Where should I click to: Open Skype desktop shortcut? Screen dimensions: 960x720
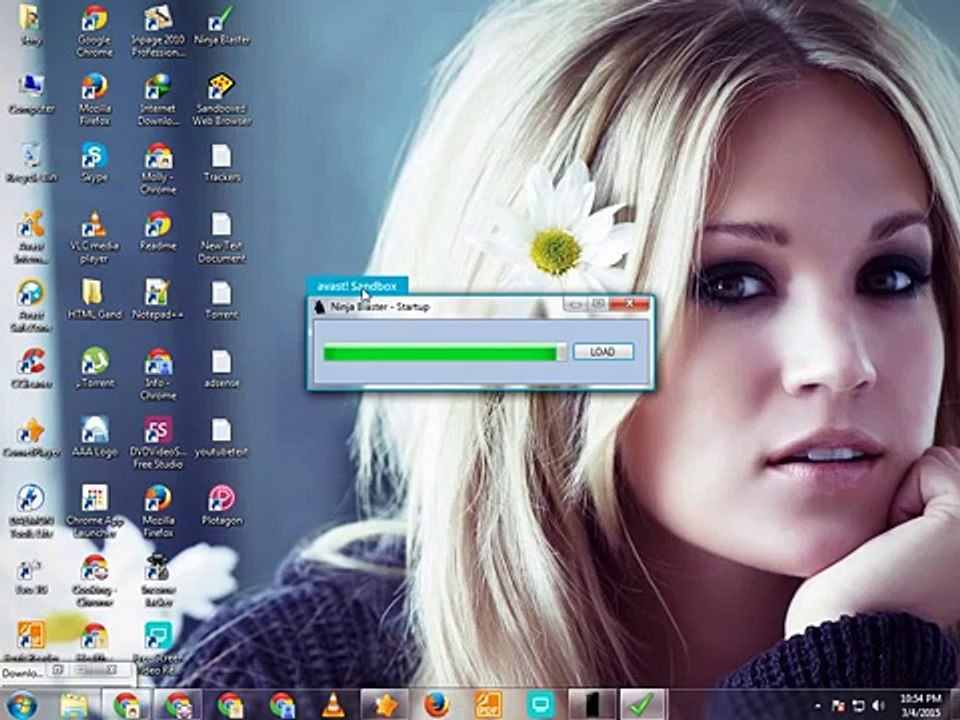(95, 162)
